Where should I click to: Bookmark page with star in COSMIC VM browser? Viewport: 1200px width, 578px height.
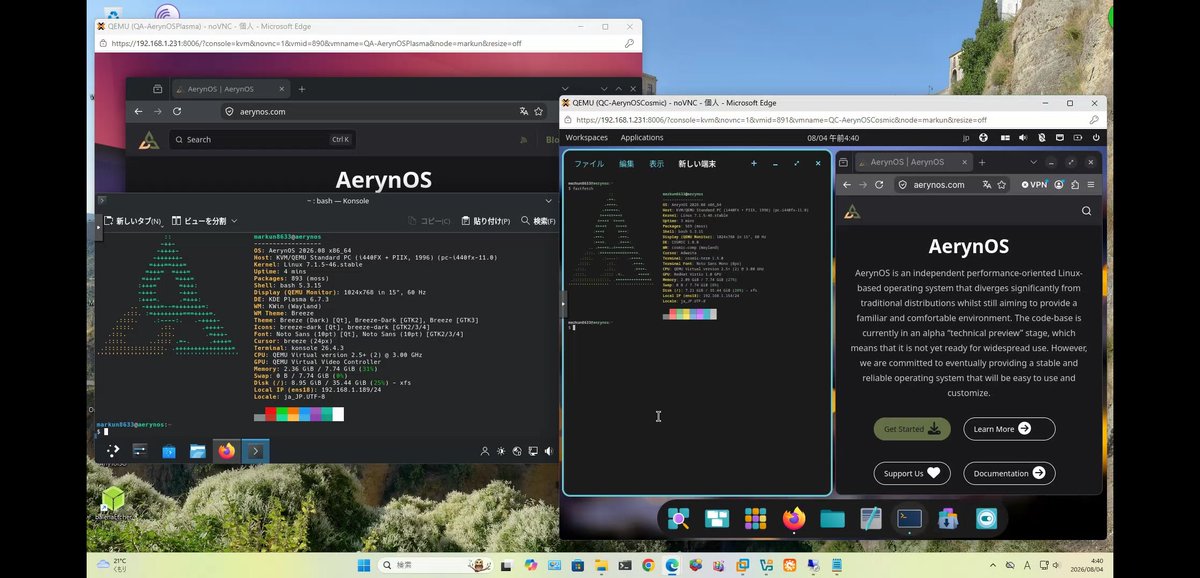(1003, 184)
